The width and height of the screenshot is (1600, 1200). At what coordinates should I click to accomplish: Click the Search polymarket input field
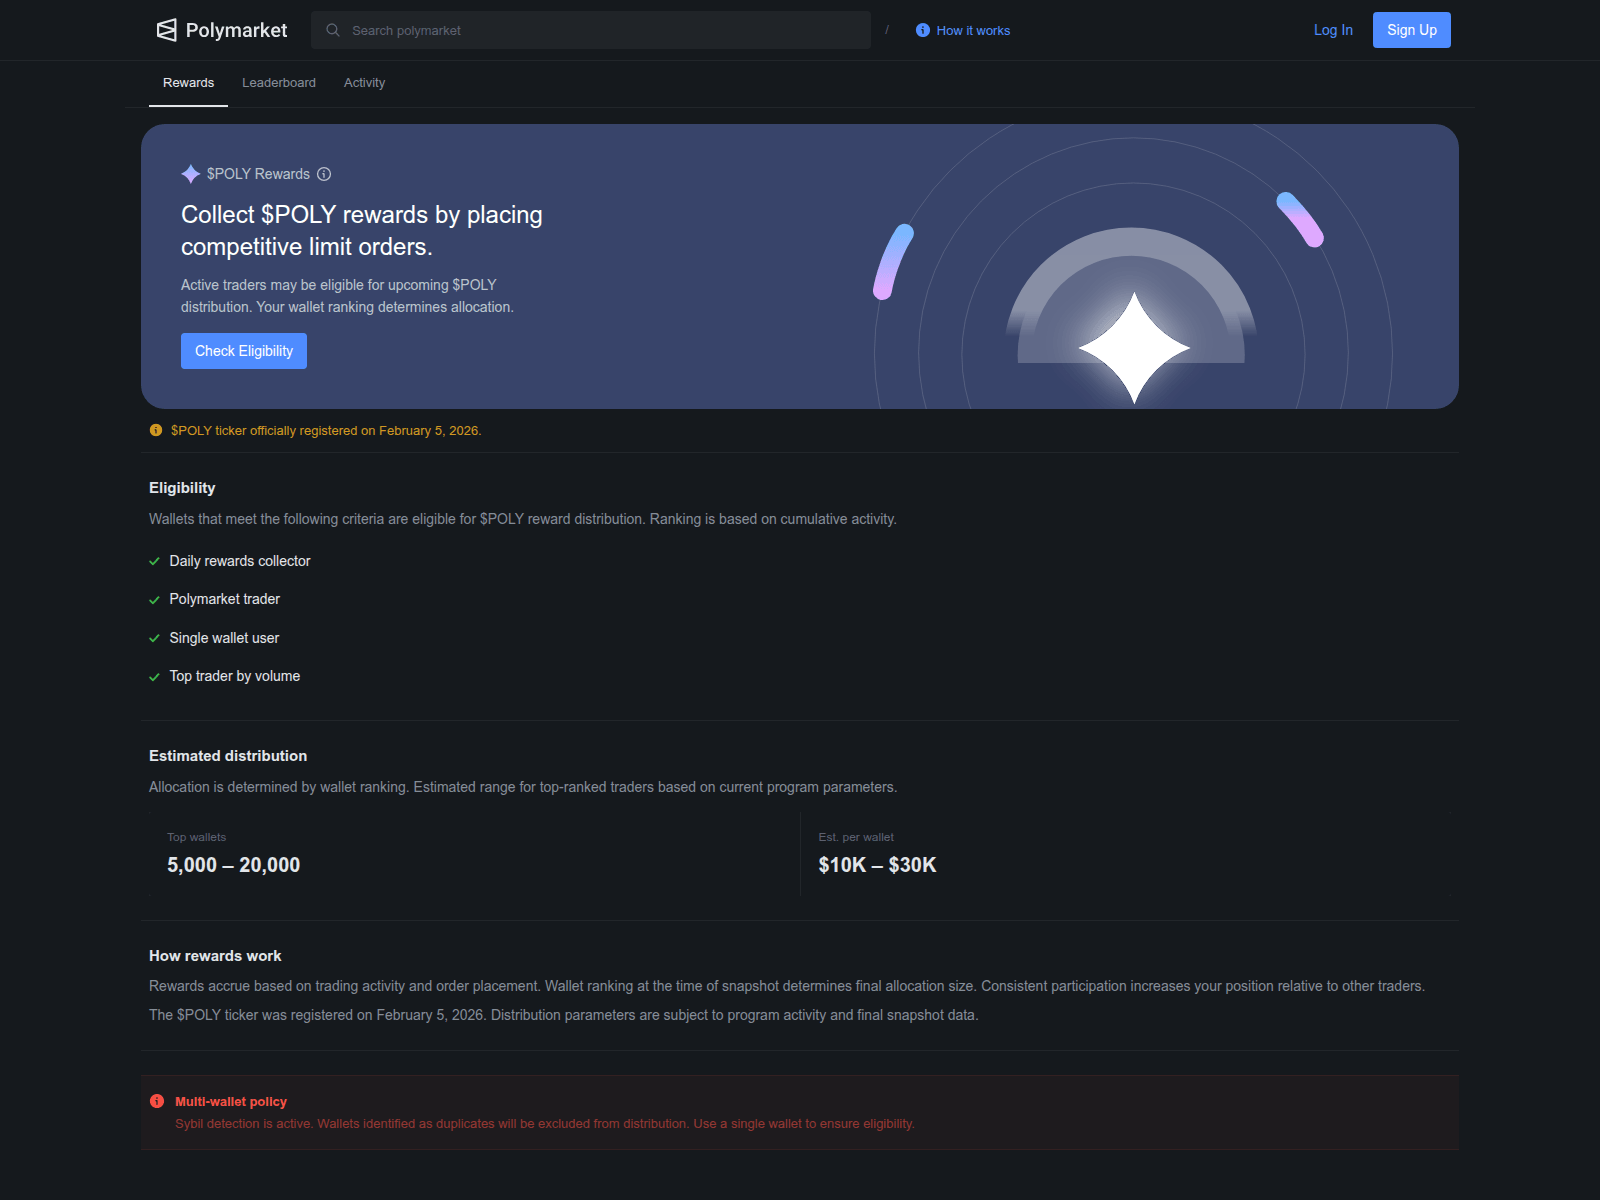coord(590,30)
